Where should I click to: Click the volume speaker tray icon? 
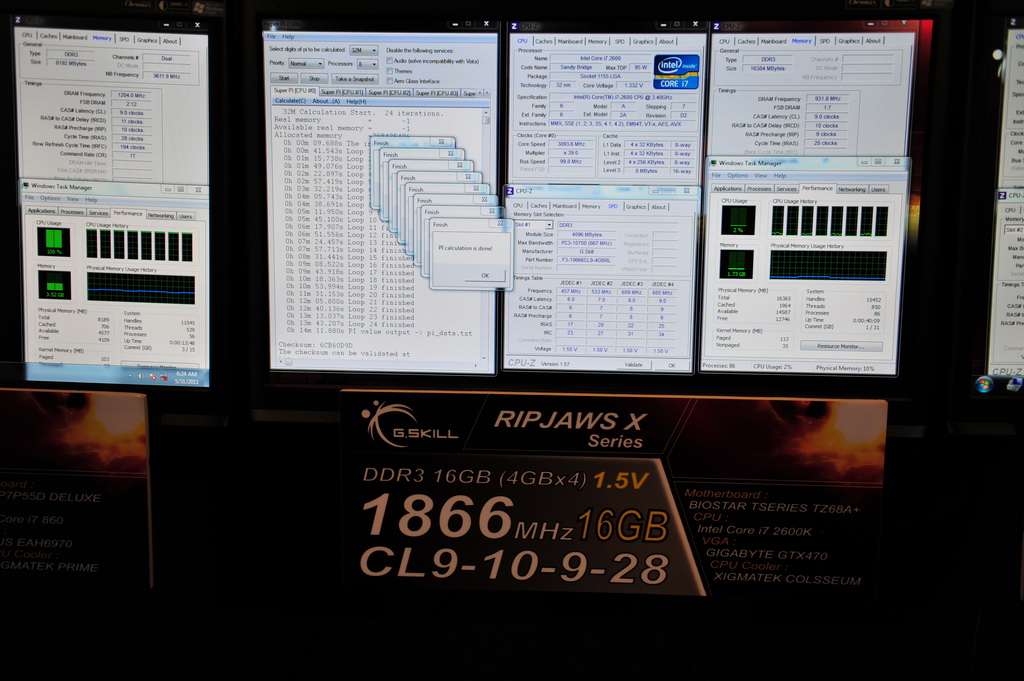pos(140,376)
